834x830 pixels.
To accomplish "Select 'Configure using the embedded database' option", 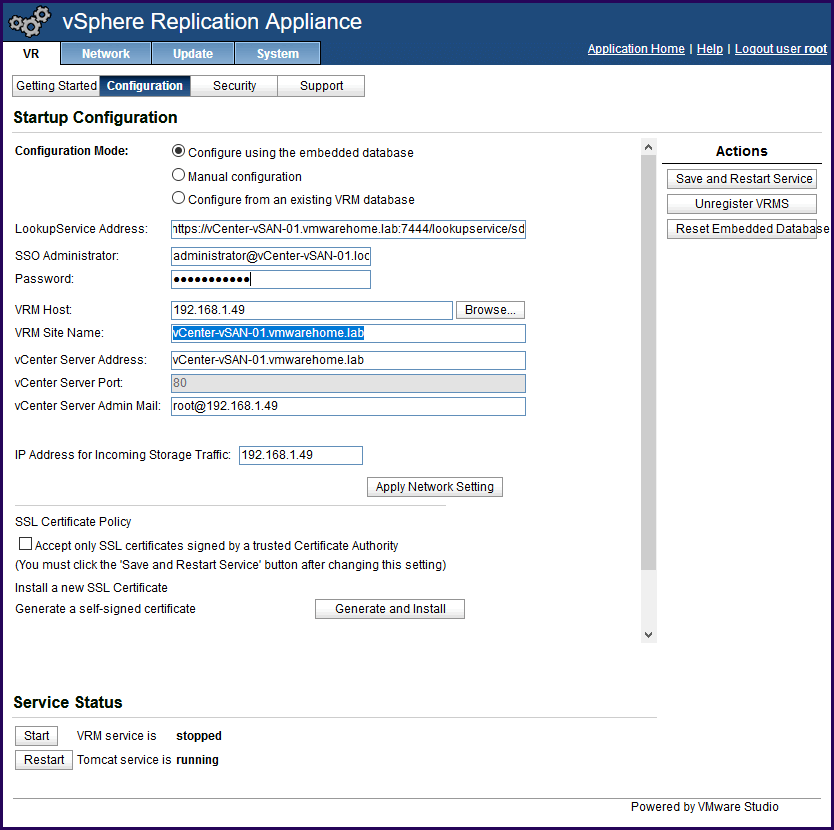I will pos(179,152).
